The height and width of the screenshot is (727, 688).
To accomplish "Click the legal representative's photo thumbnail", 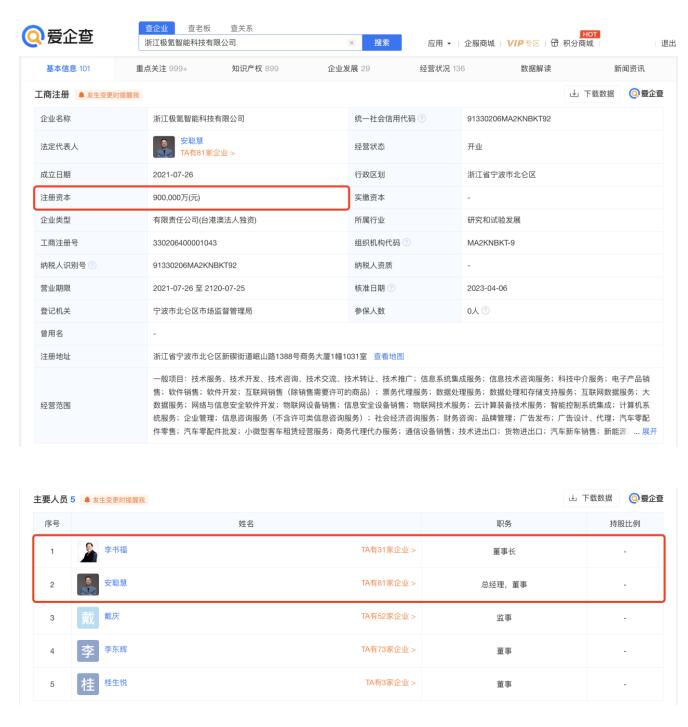I will click(164, 147).
